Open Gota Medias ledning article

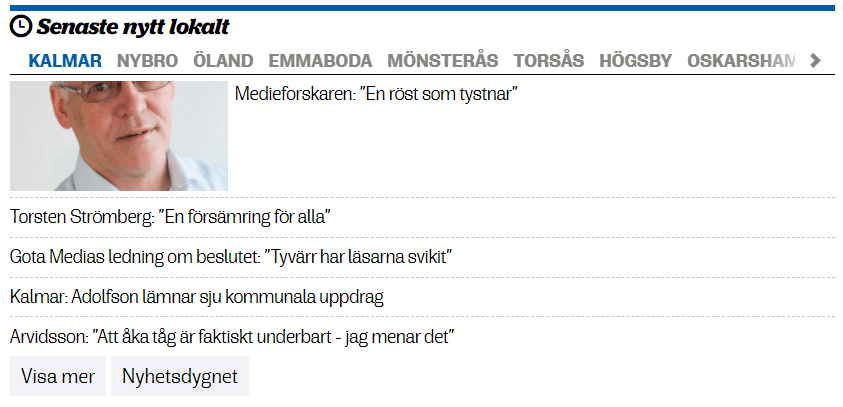tap(231, 257)
